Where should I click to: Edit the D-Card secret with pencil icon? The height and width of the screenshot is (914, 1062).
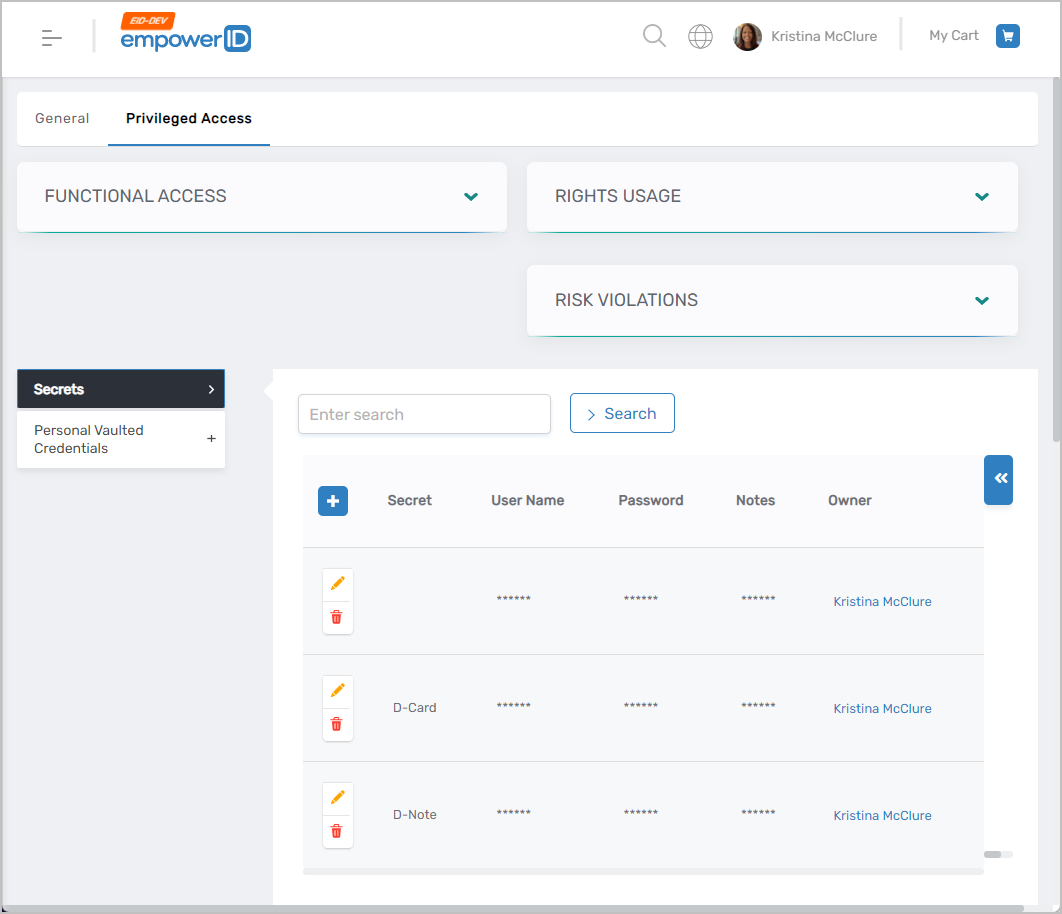tap(338, 690)
